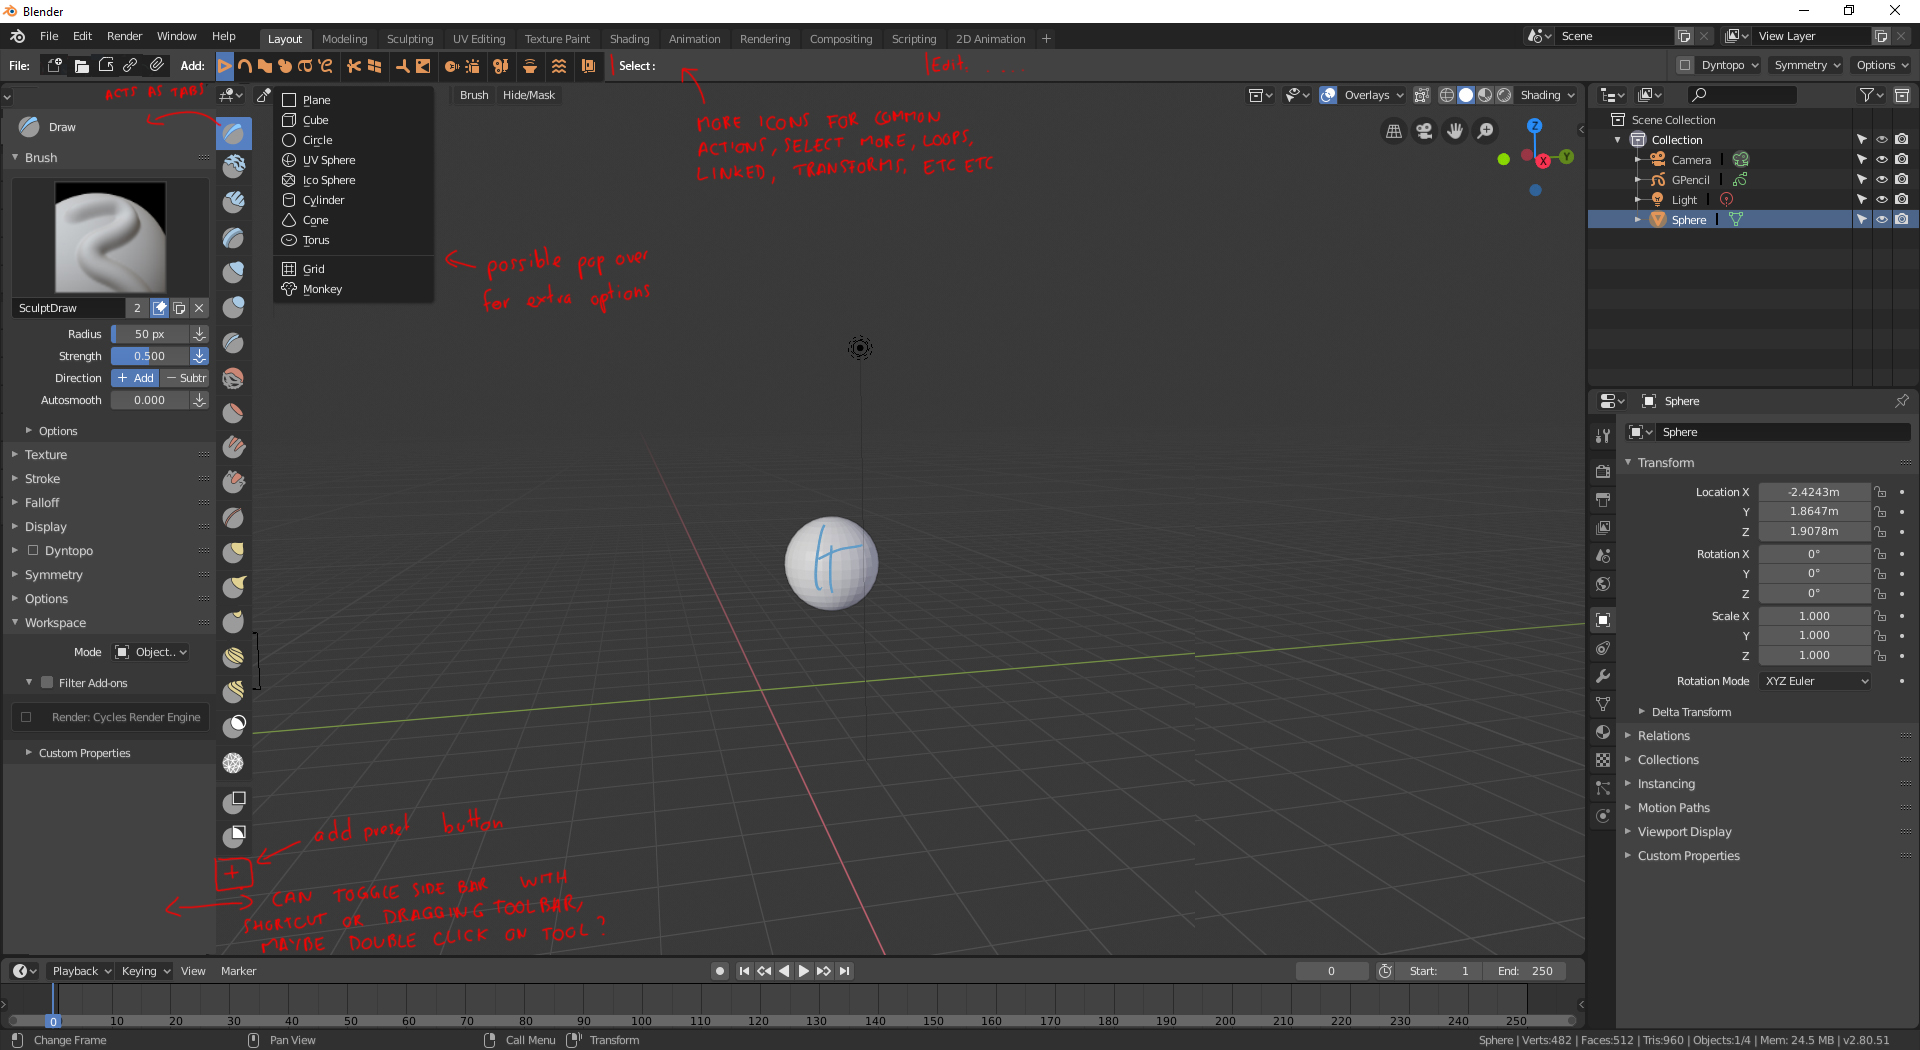This screenshot has width=1920, height=1050.
Task: Click the Keying button
Action: click(x=146, y=971)
